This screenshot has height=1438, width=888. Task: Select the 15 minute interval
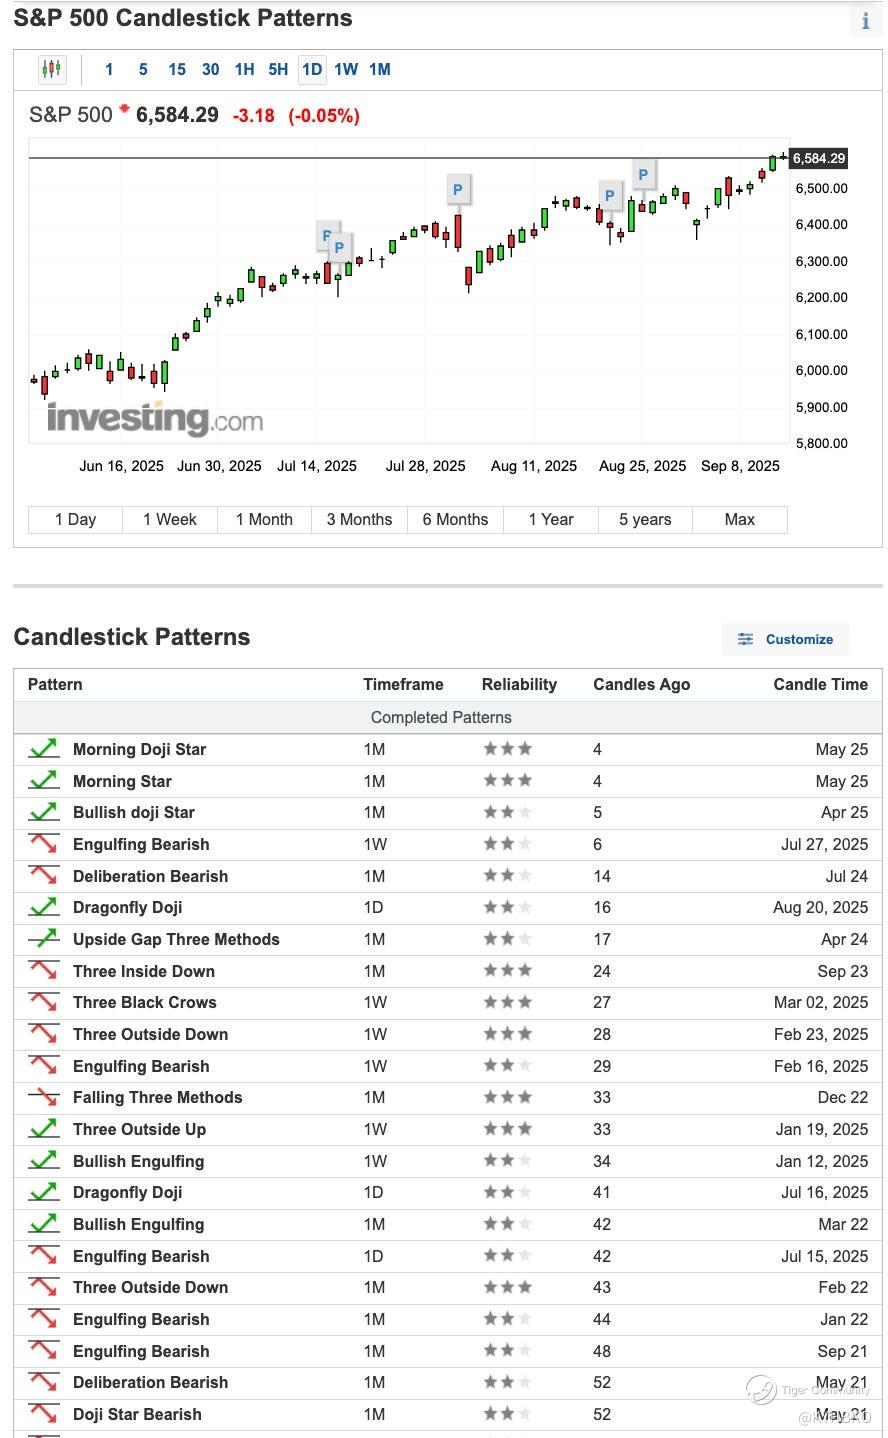[177, 69]
